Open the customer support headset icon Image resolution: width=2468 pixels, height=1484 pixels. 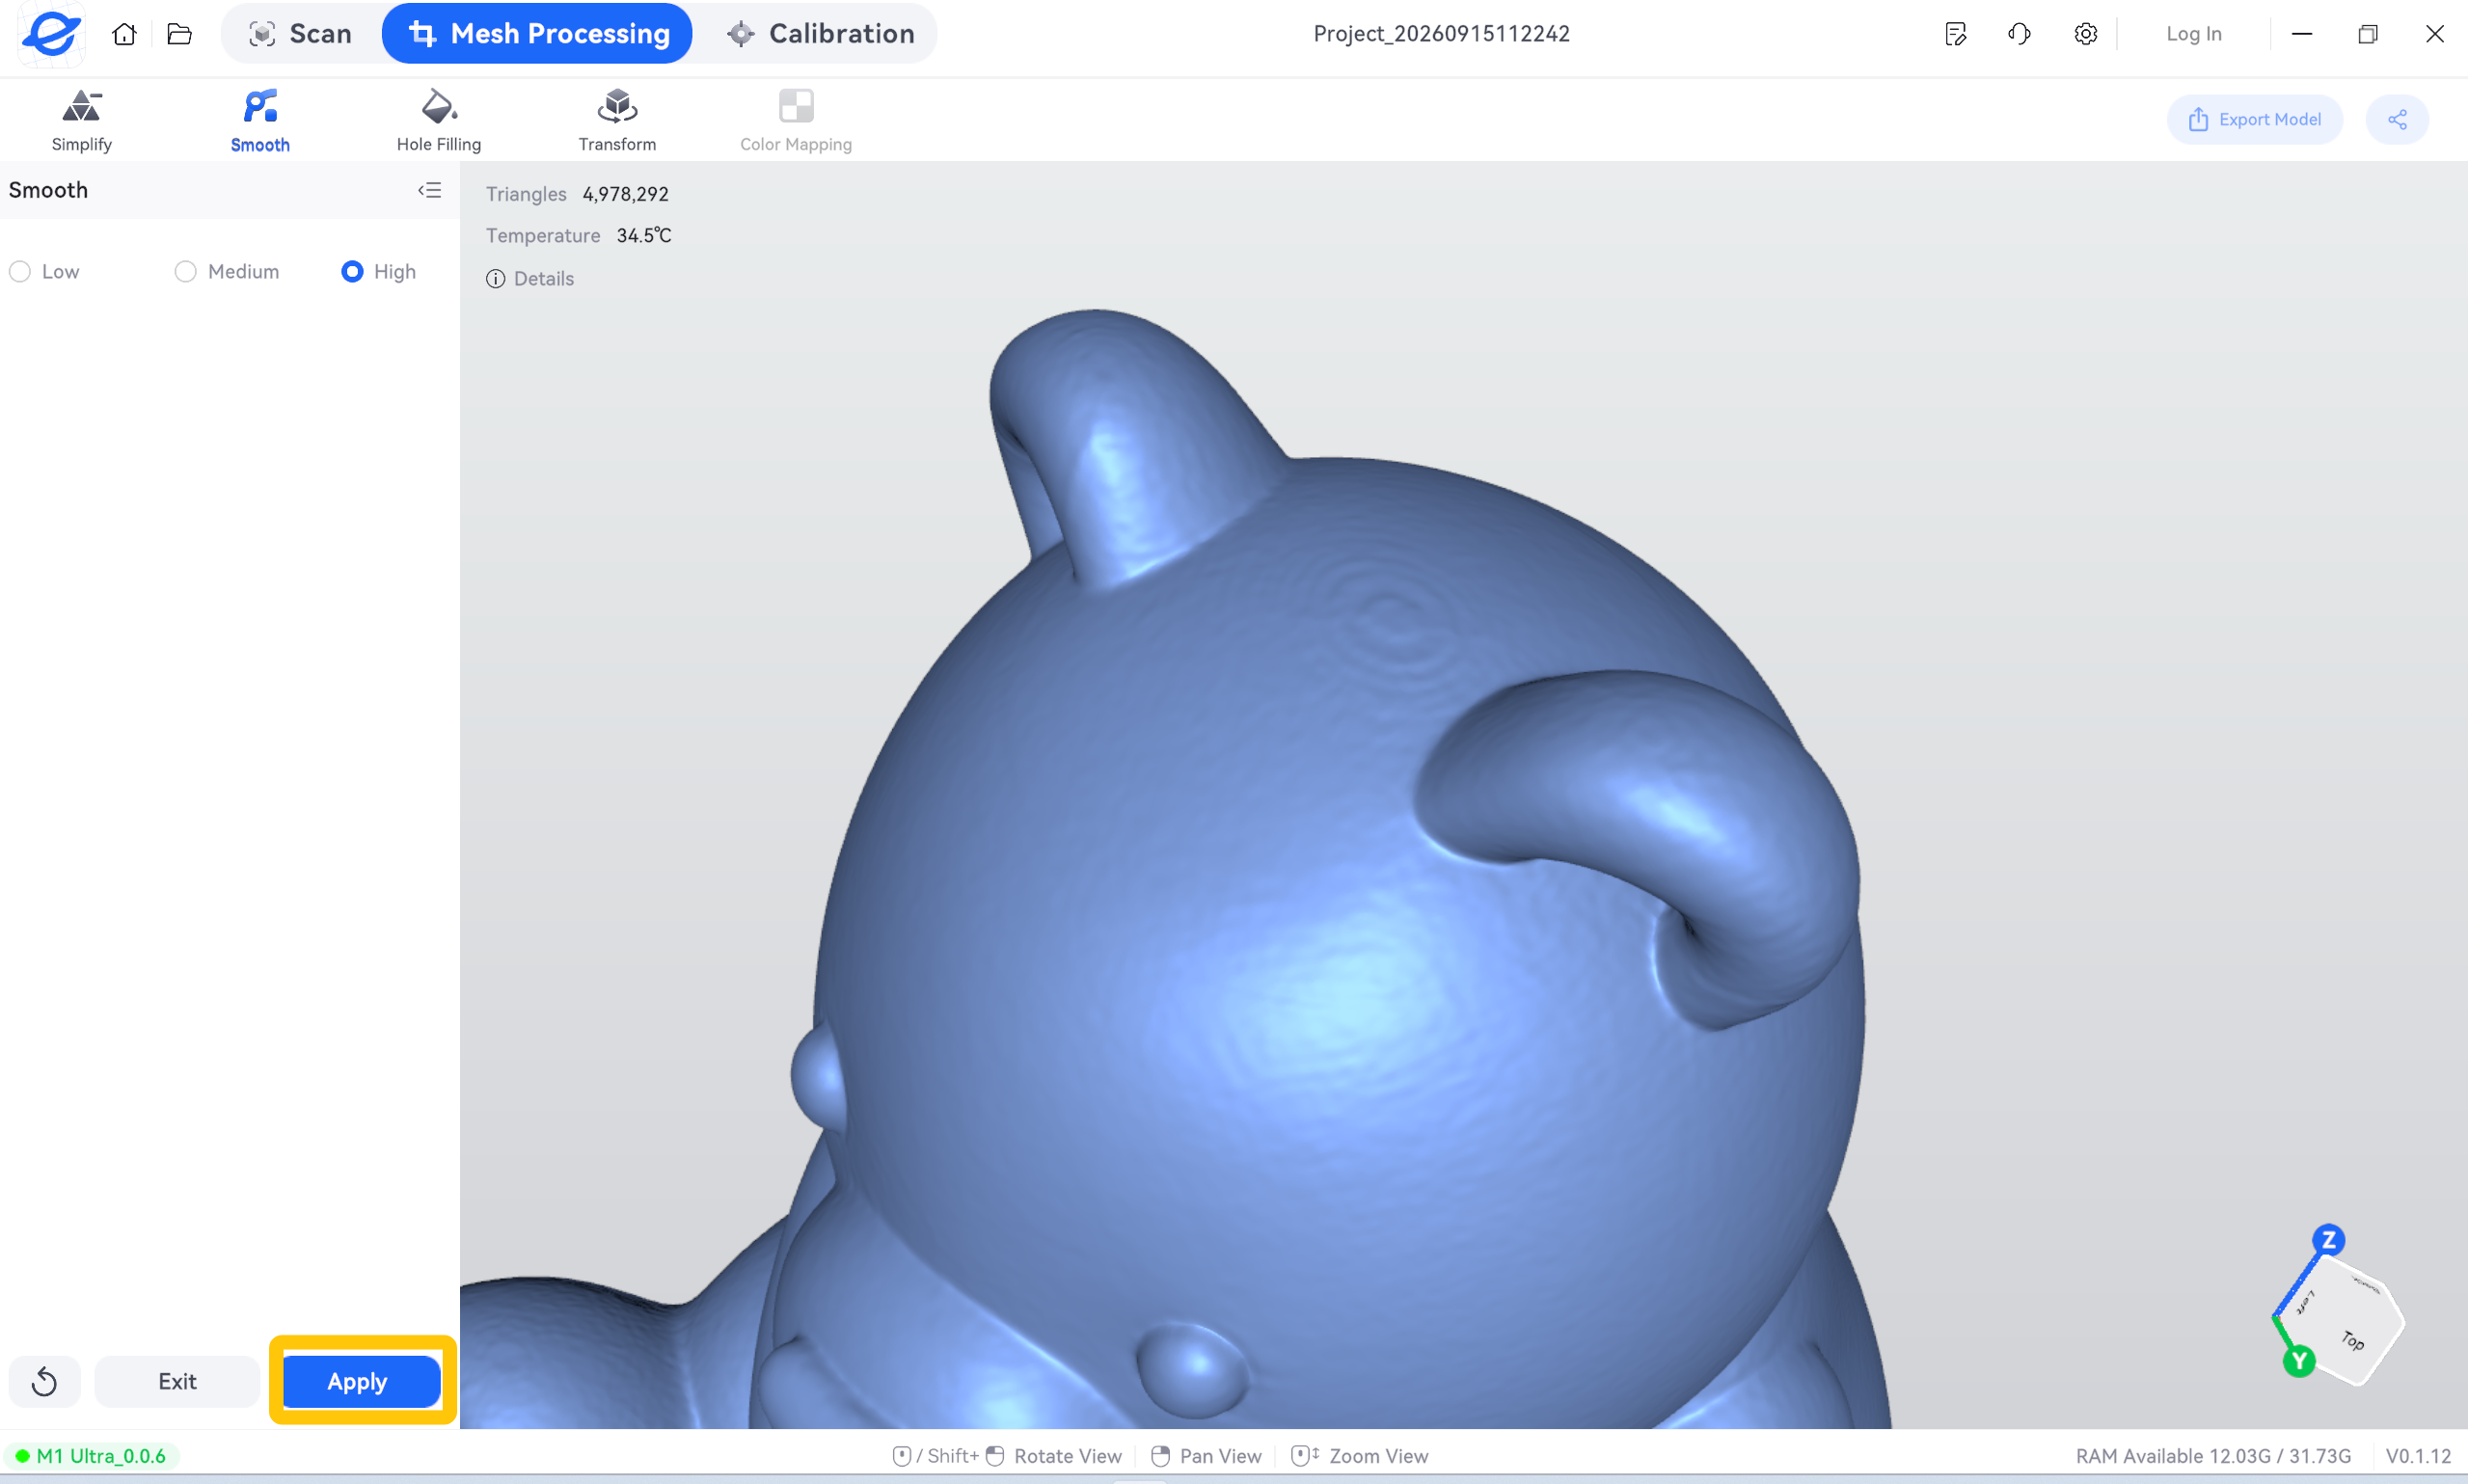[x=2019, y=34]
